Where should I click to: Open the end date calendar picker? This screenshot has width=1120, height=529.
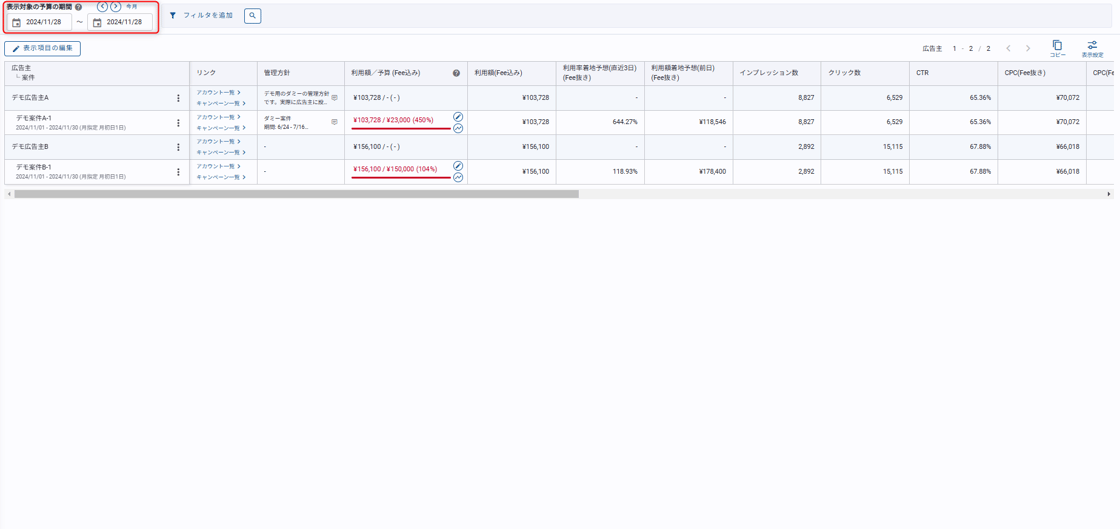pos(97,22)
